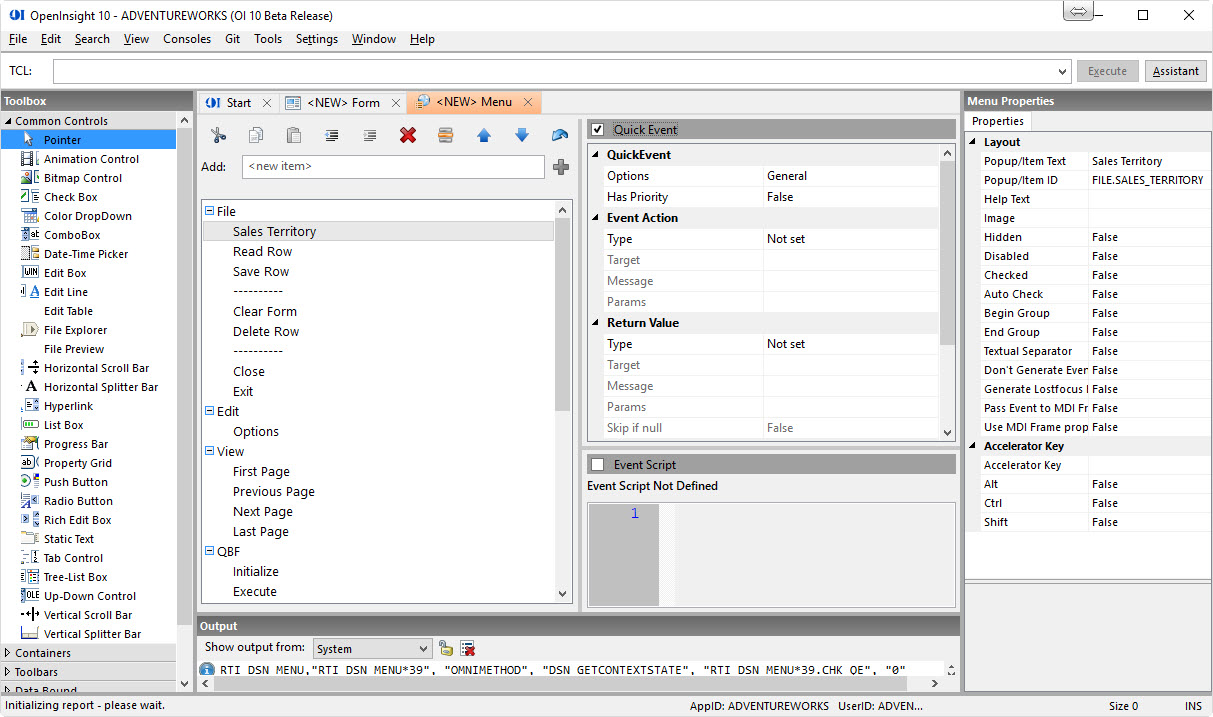The height and width of the screenshot is (717, 1213).
Task: Click the Paste clipboard icon in menu designer
Action: pyautogui.click(x=294, y=135)
